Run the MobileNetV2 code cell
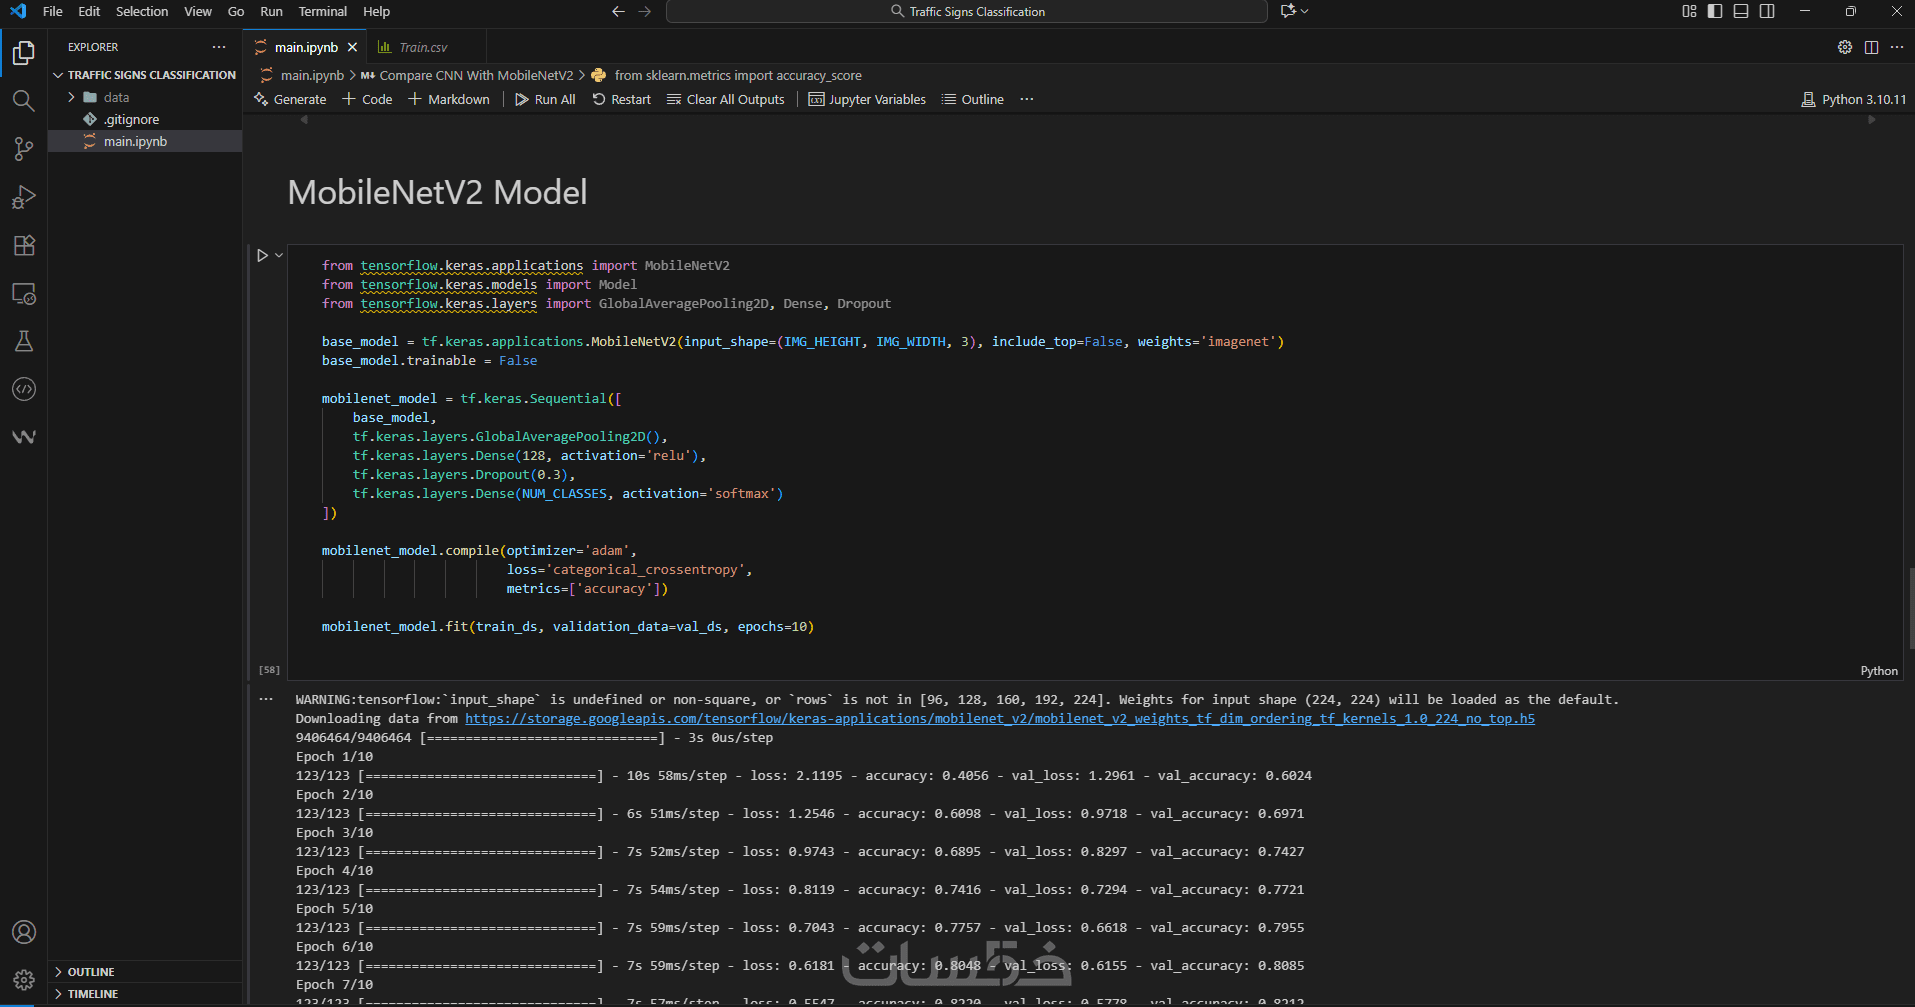The width and height of the screenshot is (1915, 1007). [x=262, y=256]
